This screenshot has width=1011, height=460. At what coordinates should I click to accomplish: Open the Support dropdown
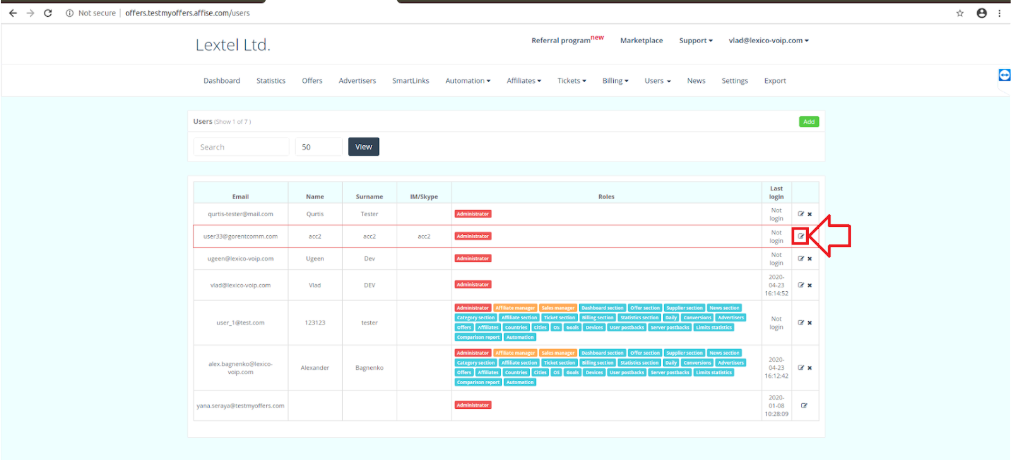point(696,40)
